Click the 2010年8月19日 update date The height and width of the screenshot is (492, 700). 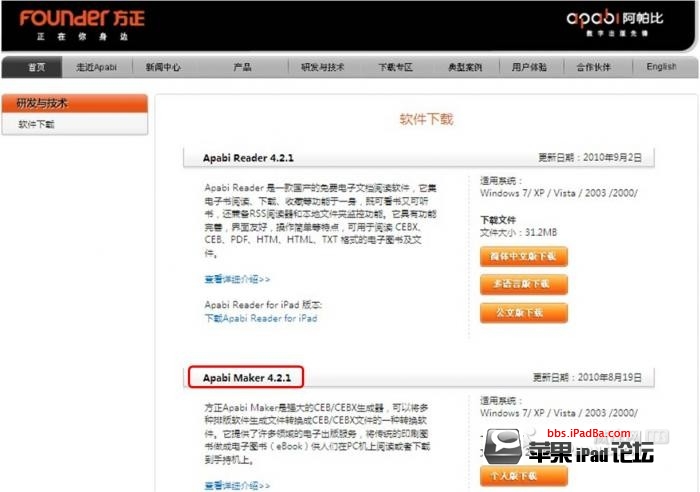click(609, 378)
